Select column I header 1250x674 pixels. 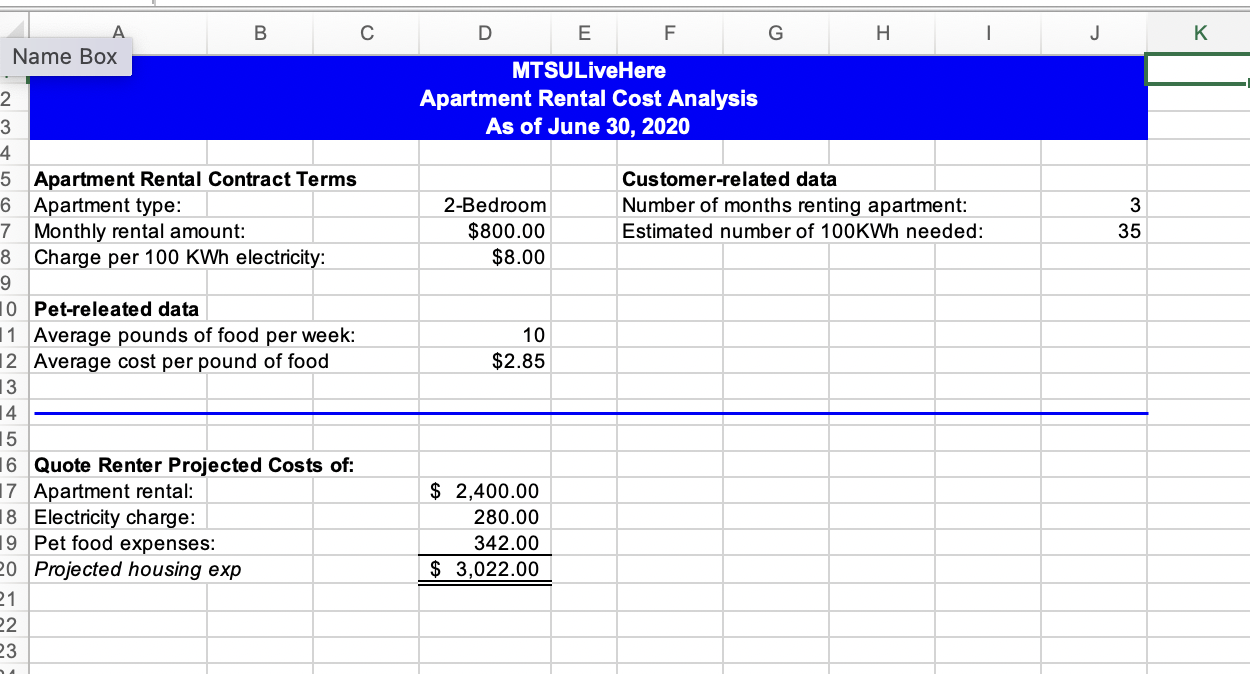pyautogui.click(x=987, y=33)
